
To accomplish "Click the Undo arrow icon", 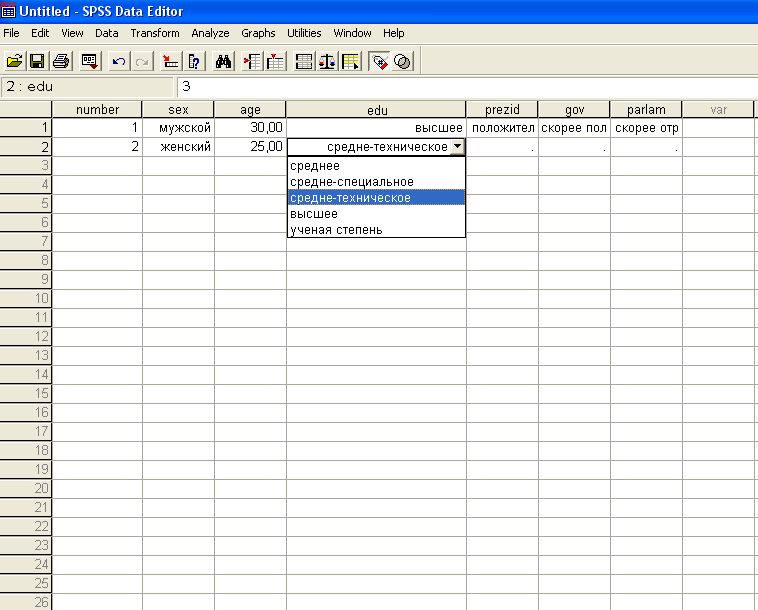I will (118, 61).
